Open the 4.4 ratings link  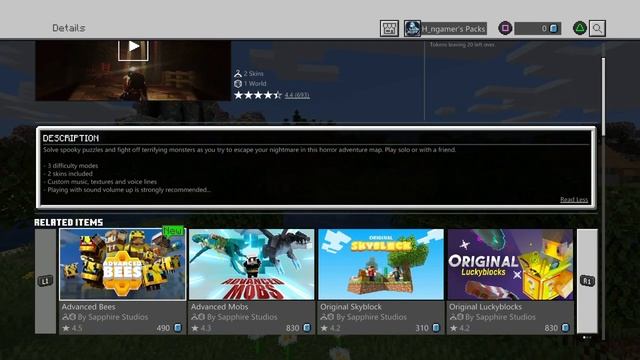click(297, 95)
